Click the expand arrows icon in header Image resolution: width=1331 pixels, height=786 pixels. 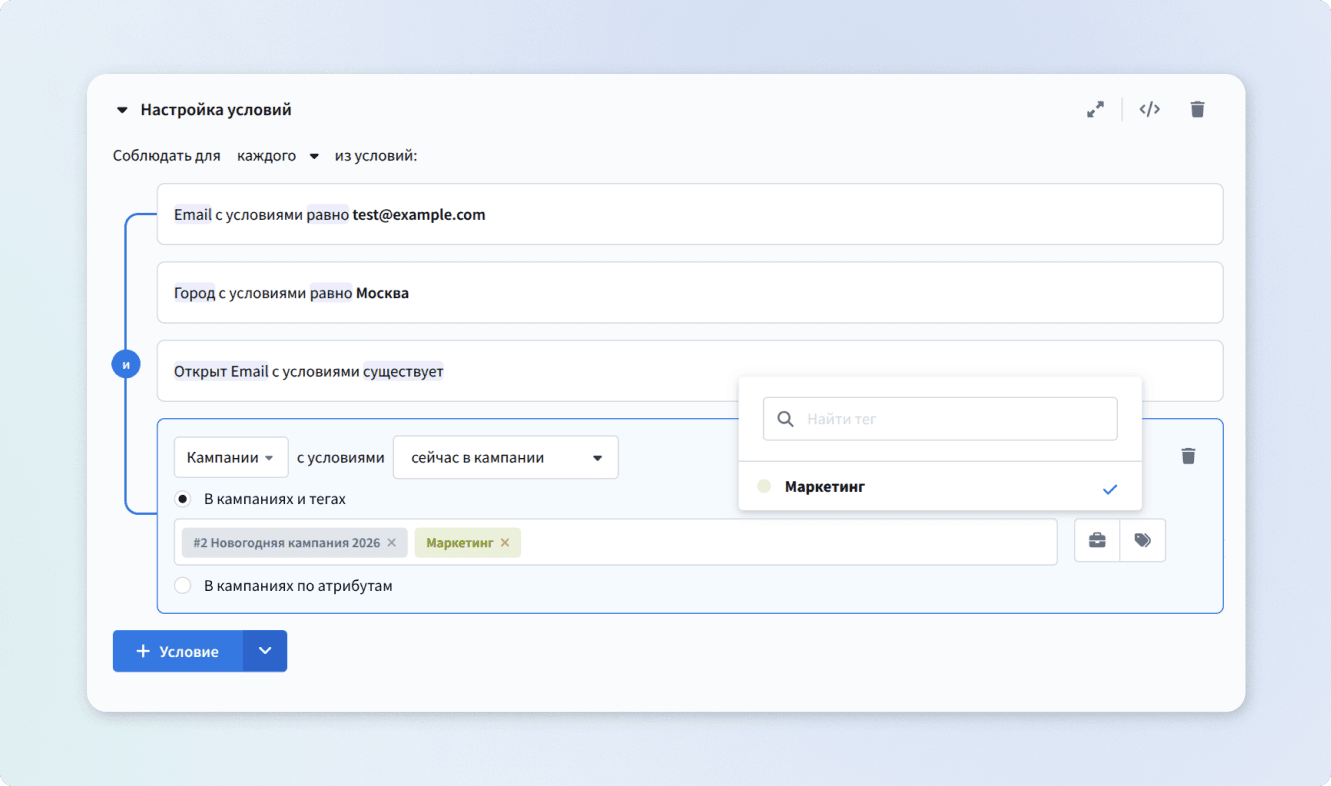pos(1095,110)
